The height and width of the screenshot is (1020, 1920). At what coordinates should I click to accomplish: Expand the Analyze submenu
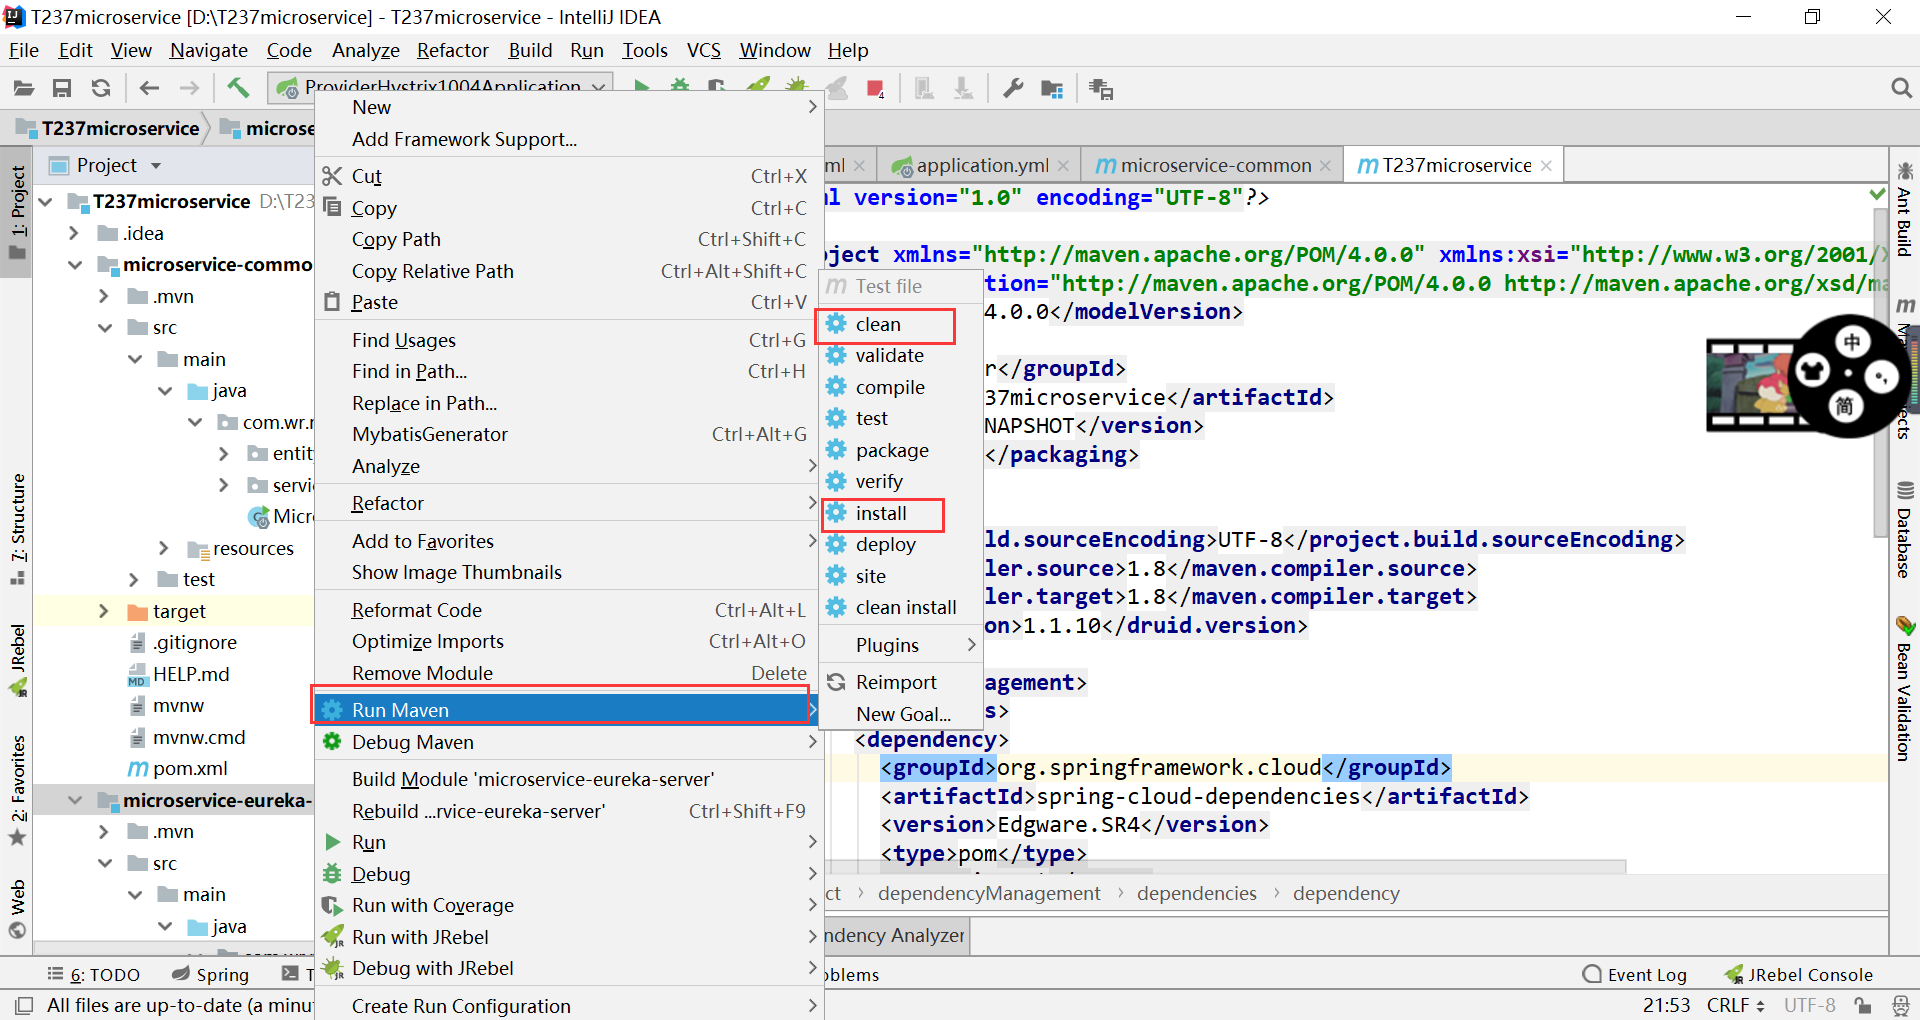(x=568, y=466)
